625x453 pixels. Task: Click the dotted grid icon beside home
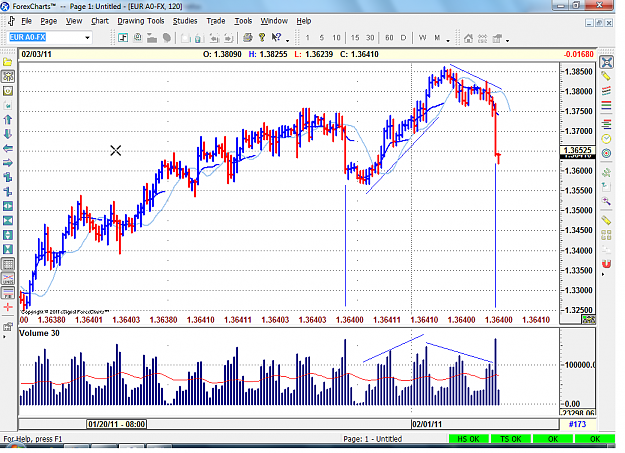(483, 38)
